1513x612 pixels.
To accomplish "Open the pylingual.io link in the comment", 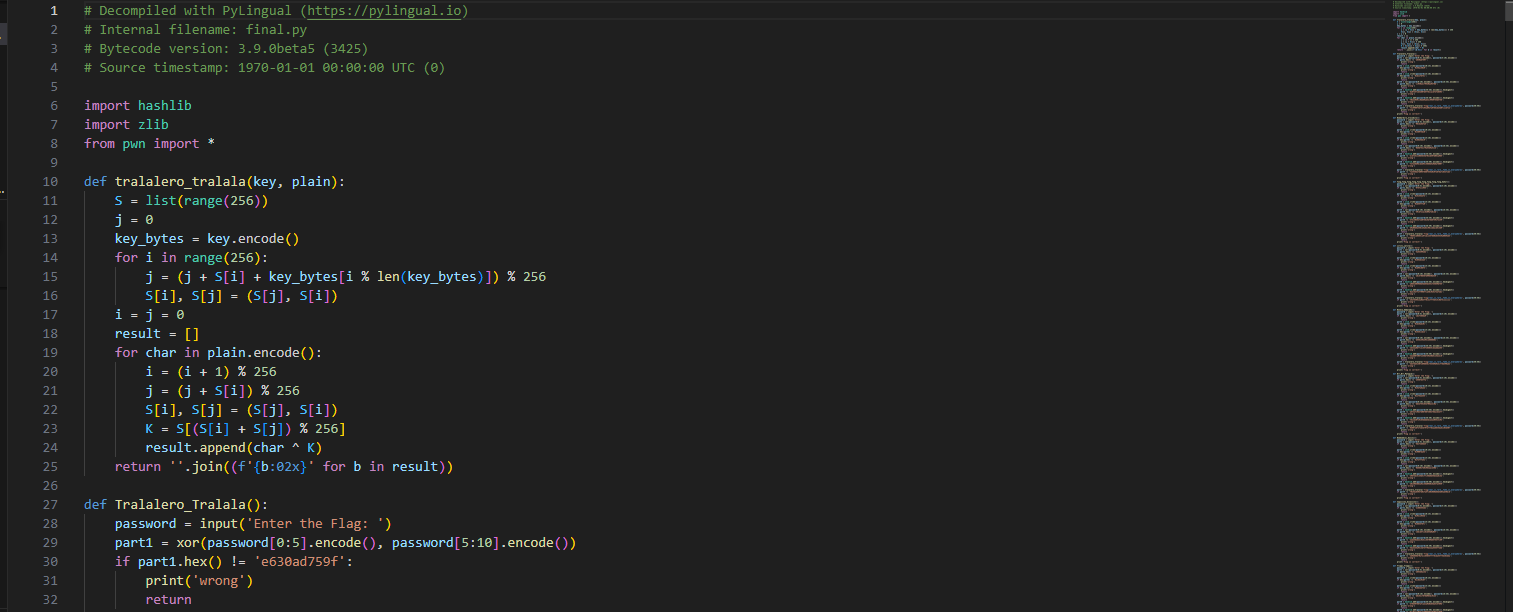I will pos(386,11).
